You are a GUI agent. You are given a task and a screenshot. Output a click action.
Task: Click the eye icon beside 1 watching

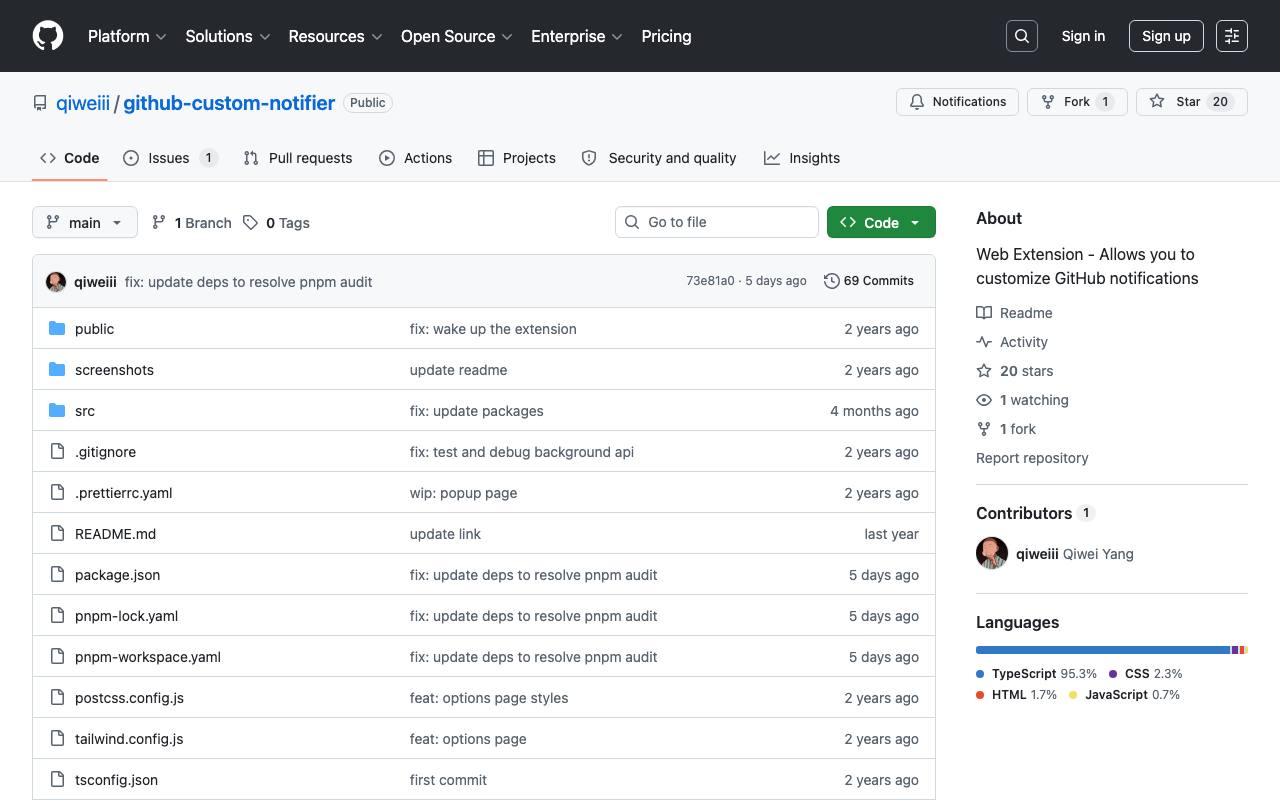click(984, 400)
